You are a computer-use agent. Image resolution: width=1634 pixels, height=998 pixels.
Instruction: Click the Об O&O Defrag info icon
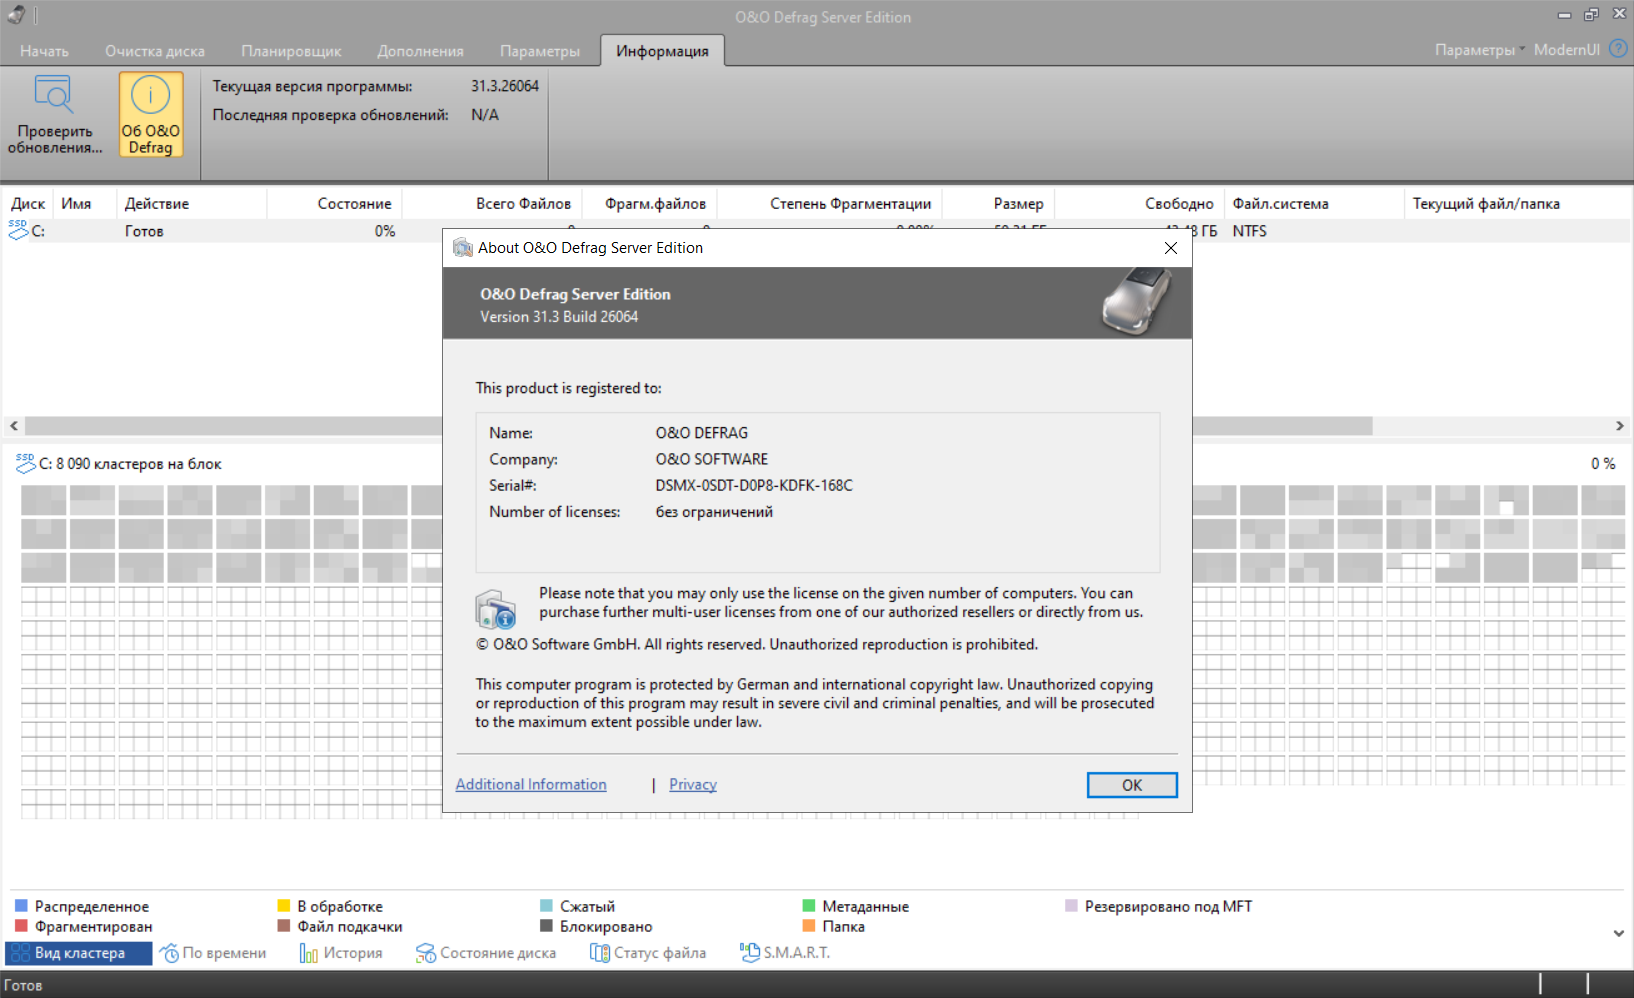[x=150, y=95]
